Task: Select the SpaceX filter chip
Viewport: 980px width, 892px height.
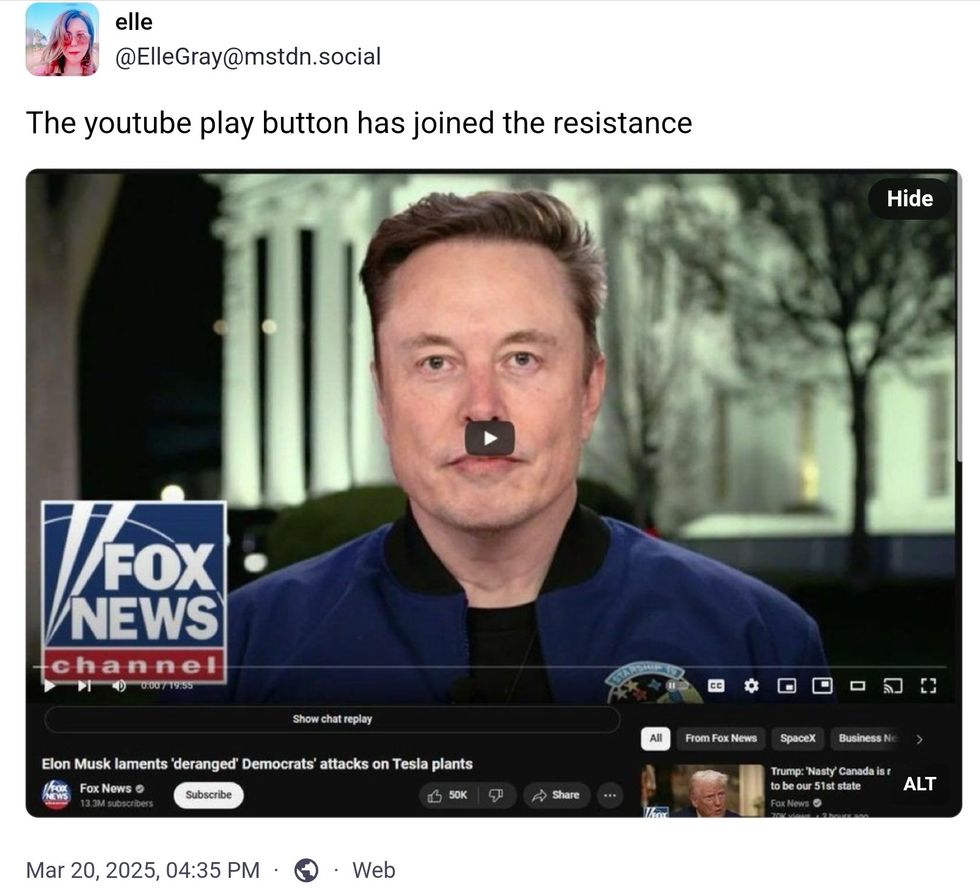Action: pos(798,738)
